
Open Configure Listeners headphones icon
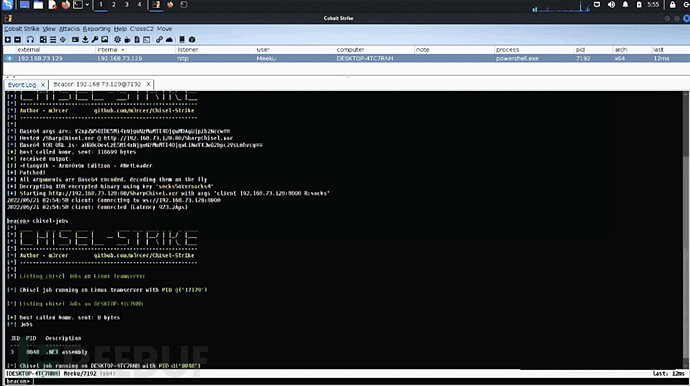pyautogui.click(x=30, y=40)
